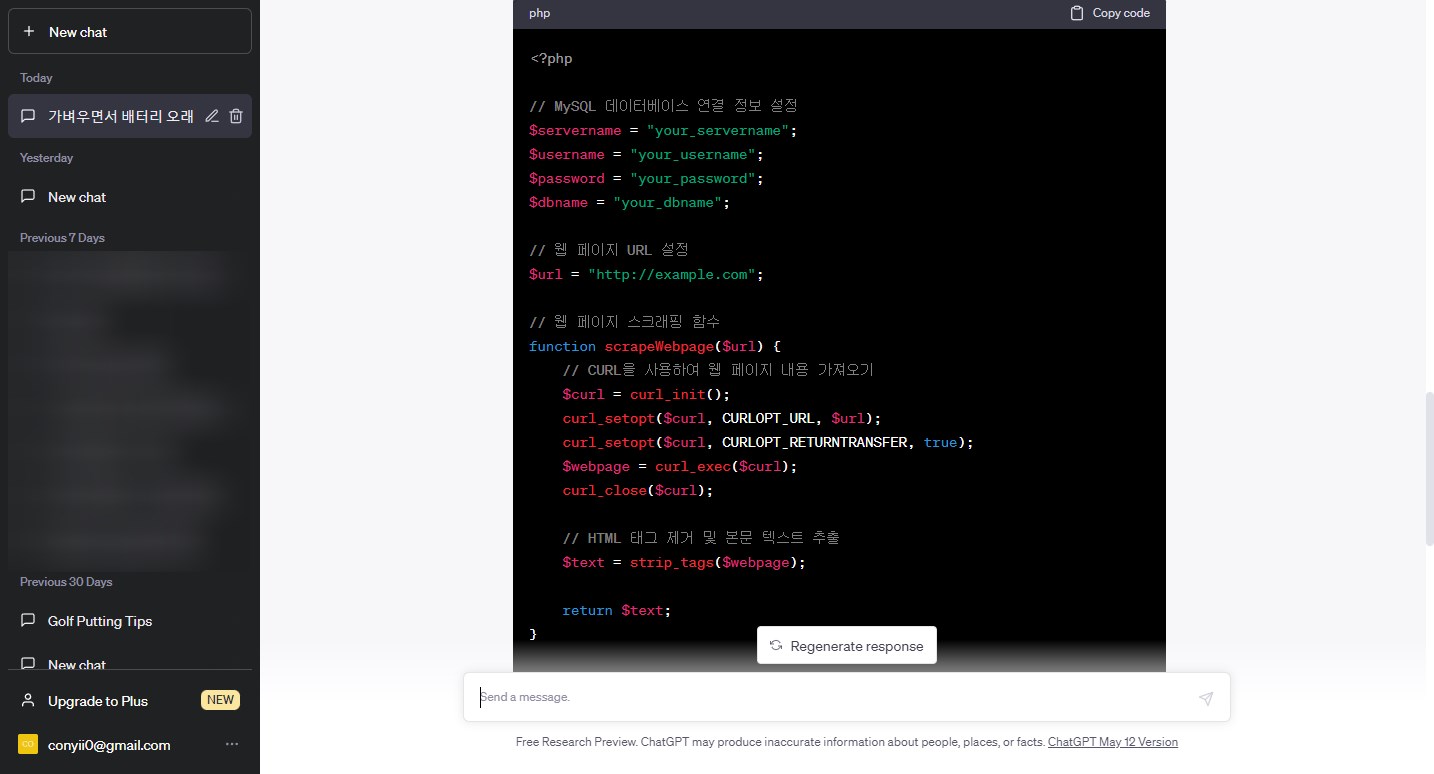Click the Today section label
The width and height of the screenshot is (1434, 774).
pos(36,78)
